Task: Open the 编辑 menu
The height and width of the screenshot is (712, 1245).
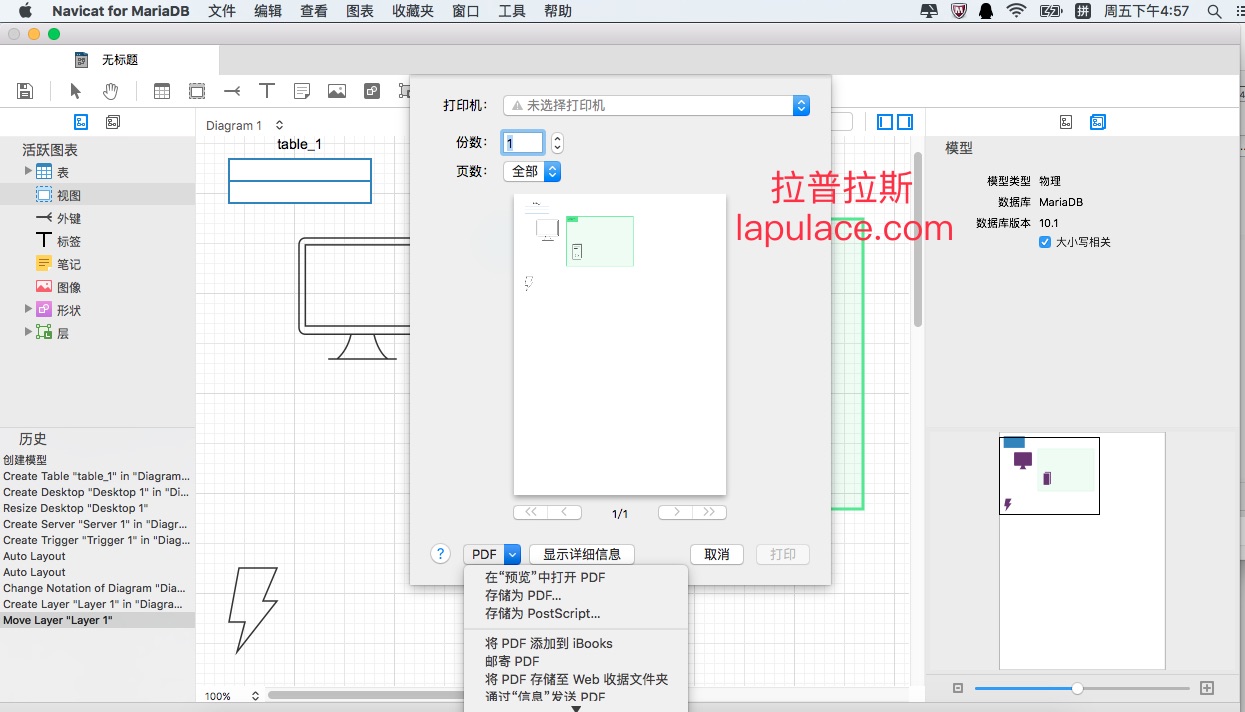Action: click(268, 11)
